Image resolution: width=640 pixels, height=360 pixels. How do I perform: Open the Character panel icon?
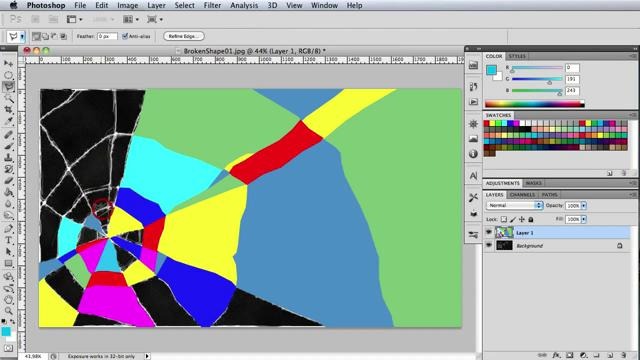[473, 176]
